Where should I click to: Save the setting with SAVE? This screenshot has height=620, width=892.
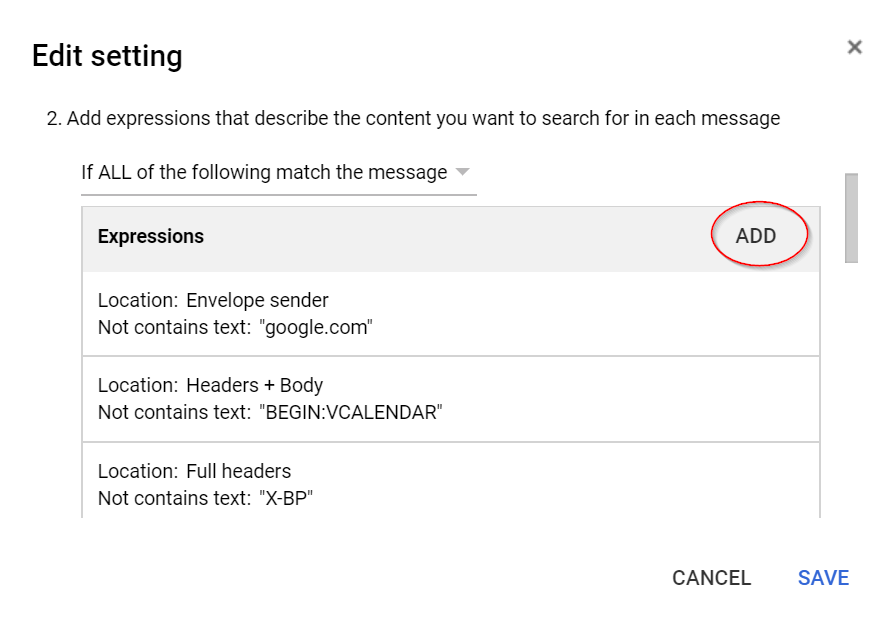point(823,578)
